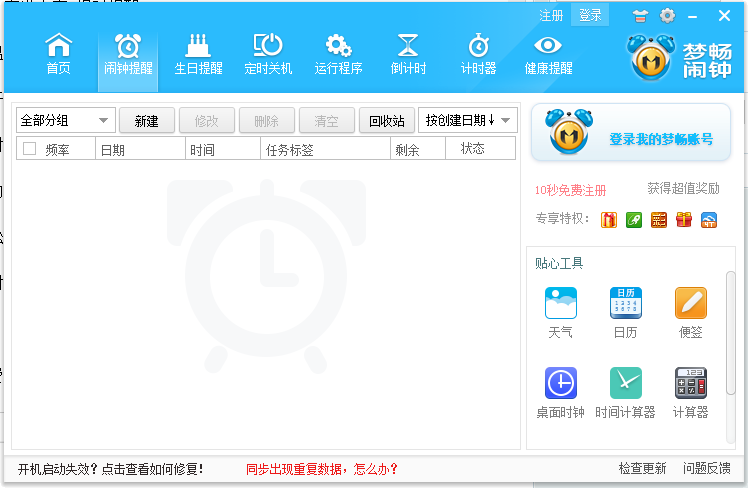748x488 pixels.
Task: Click the blue cloud privilege icon
Action: point(709,220)
